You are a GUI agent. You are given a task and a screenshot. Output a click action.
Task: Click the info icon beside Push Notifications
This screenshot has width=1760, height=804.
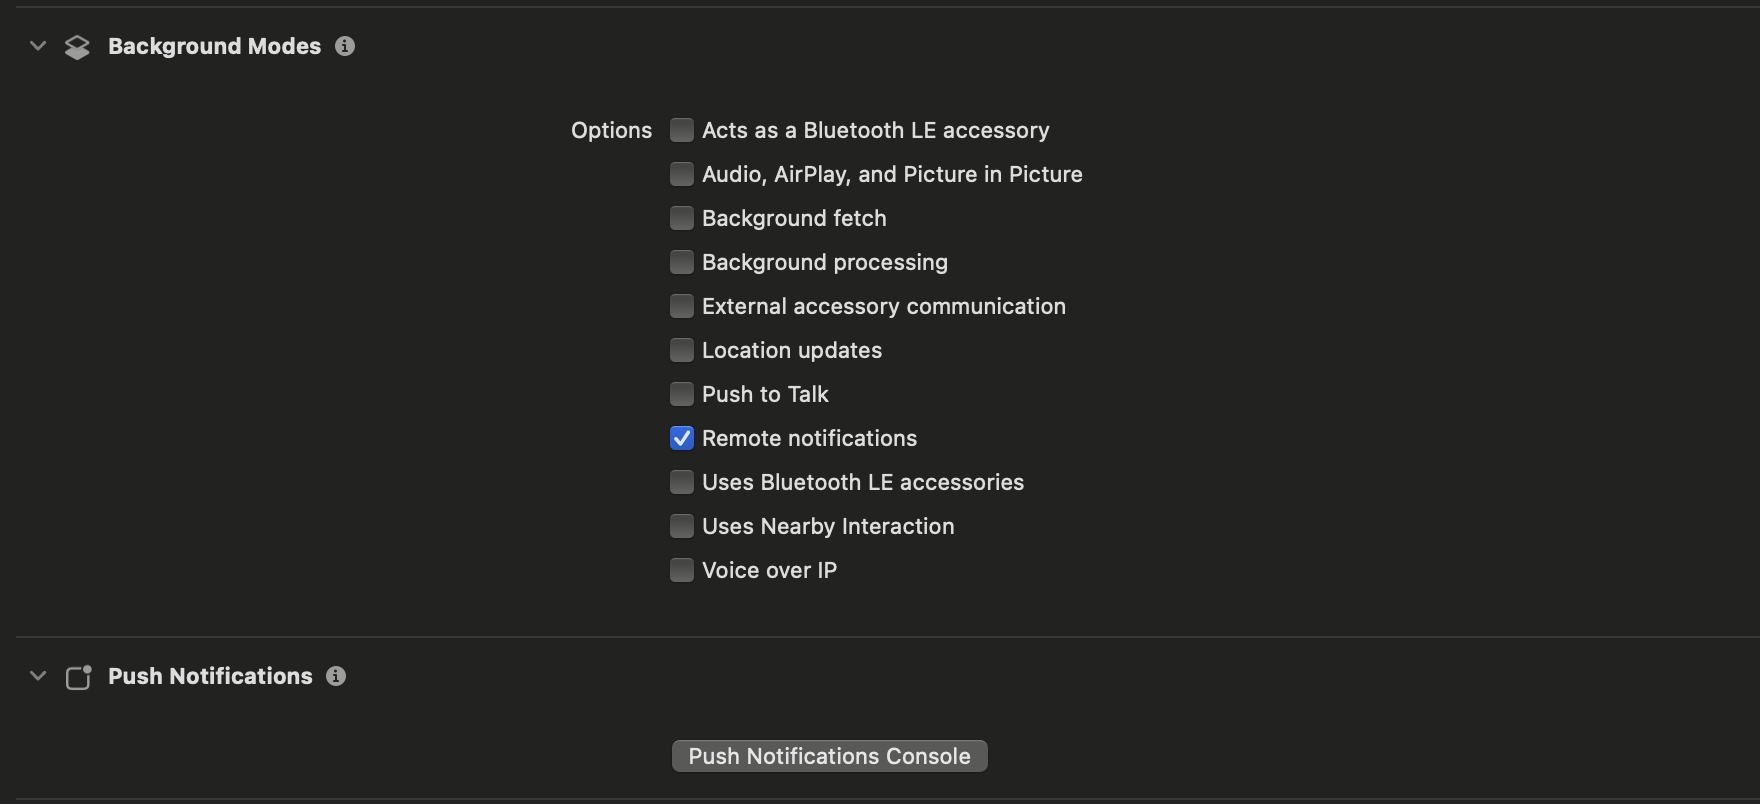tap(336, 676)
